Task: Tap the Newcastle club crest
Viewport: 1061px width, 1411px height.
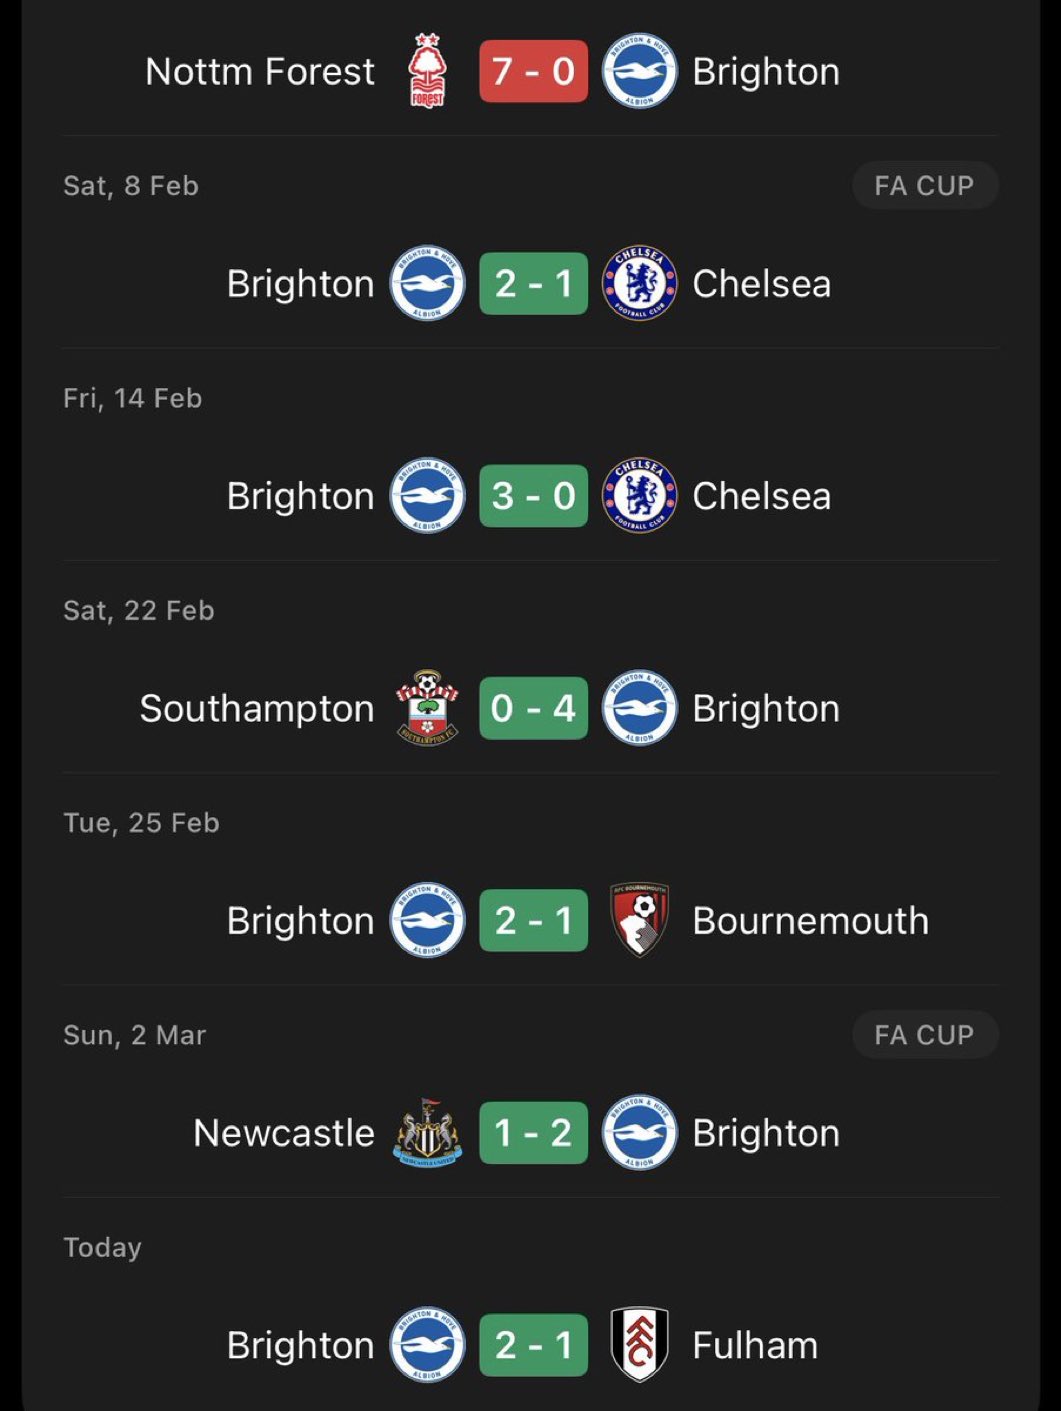Action: click(x=427, y=1133)
